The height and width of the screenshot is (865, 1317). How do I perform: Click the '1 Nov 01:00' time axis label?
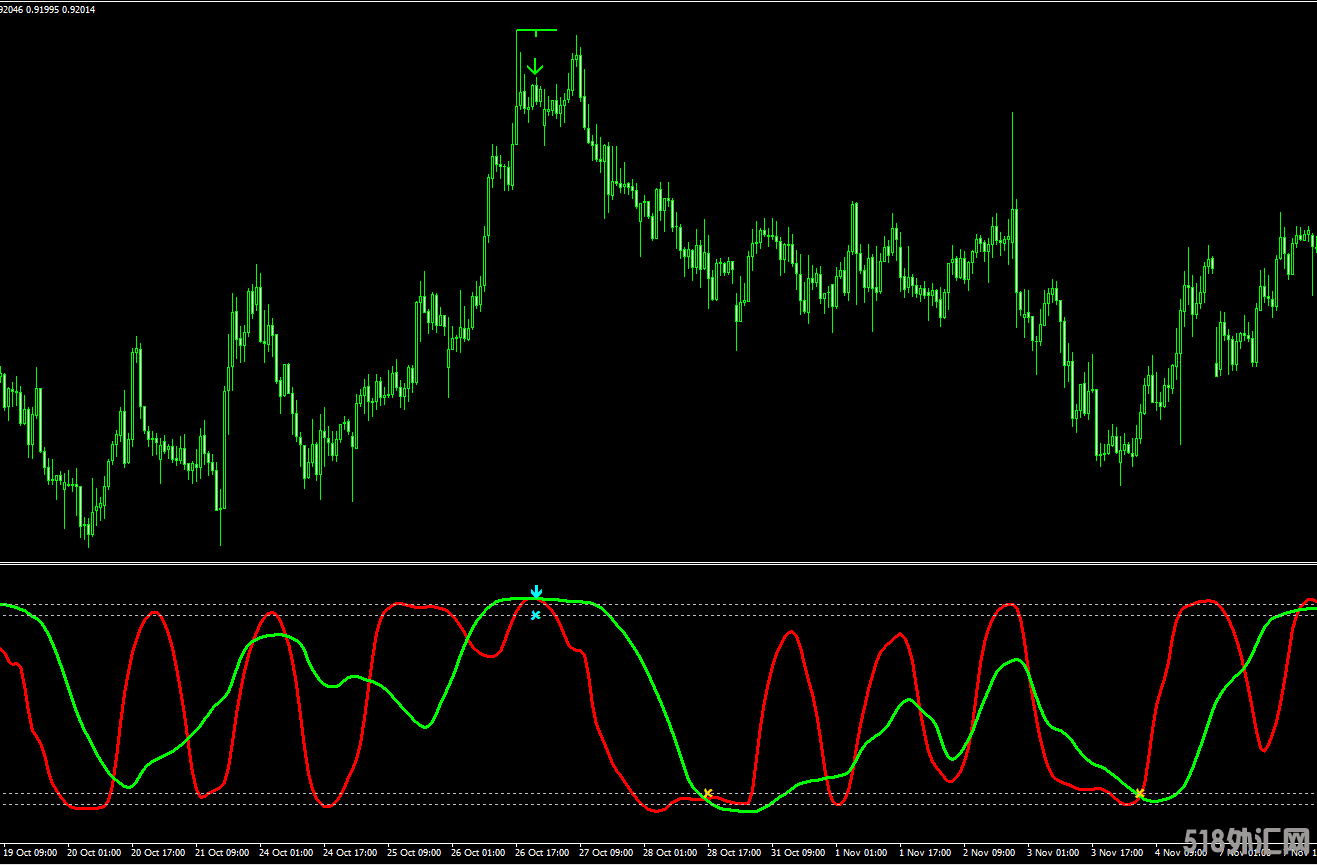click(x=861, y=853)
